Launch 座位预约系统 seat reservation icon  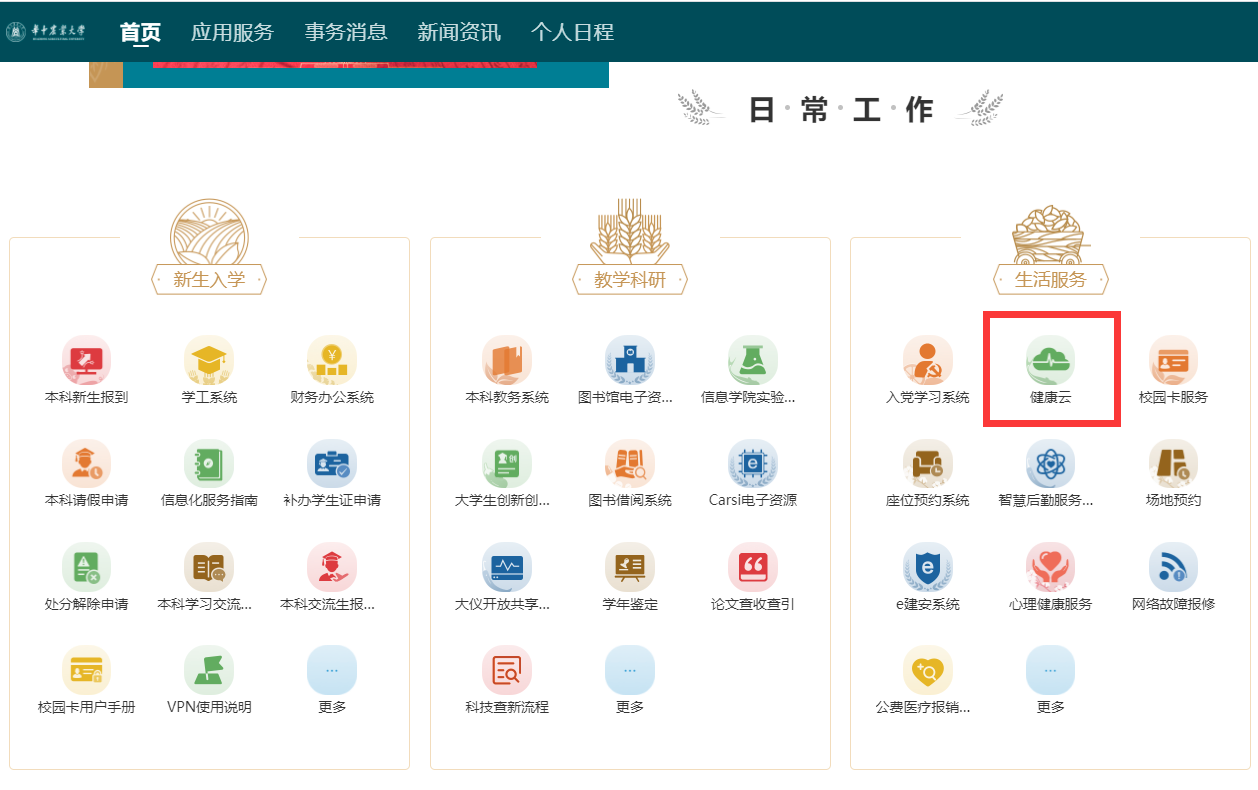pyautogui.click(x=927, y=466)
